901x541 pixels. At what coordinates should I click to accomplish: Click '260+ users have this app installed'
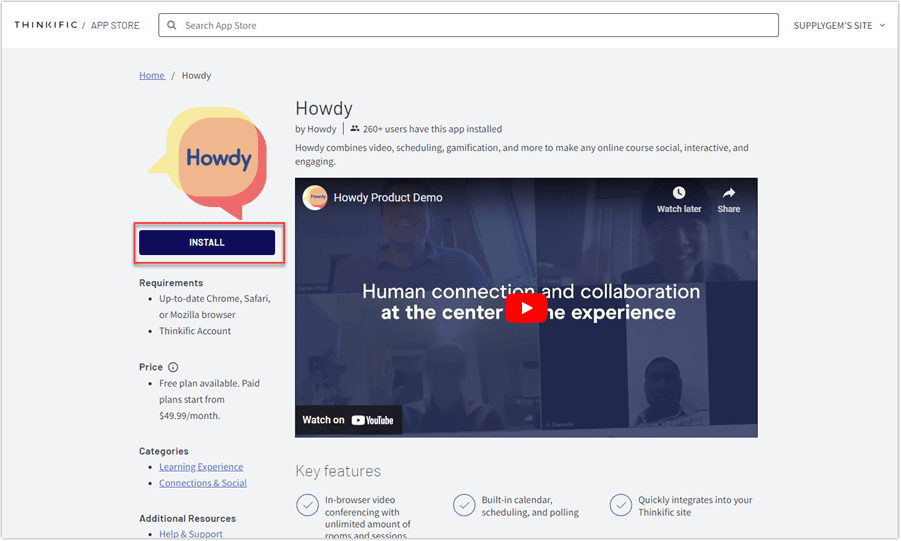pos(432,129)
